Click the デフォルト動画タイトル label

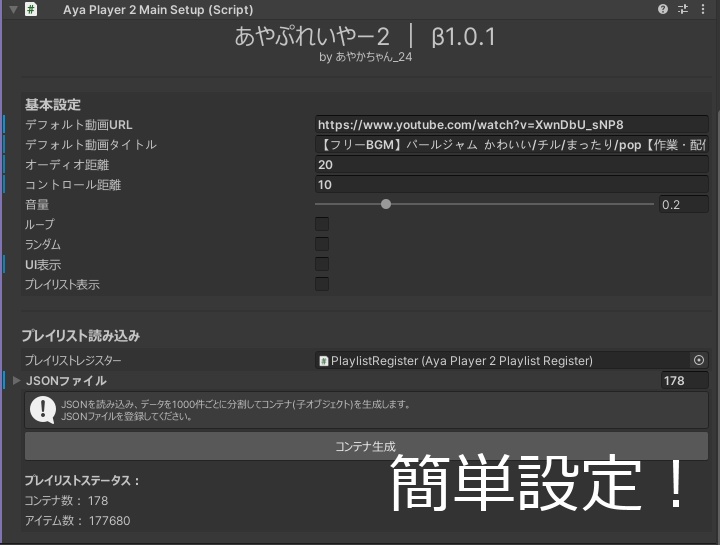[91, 145]
